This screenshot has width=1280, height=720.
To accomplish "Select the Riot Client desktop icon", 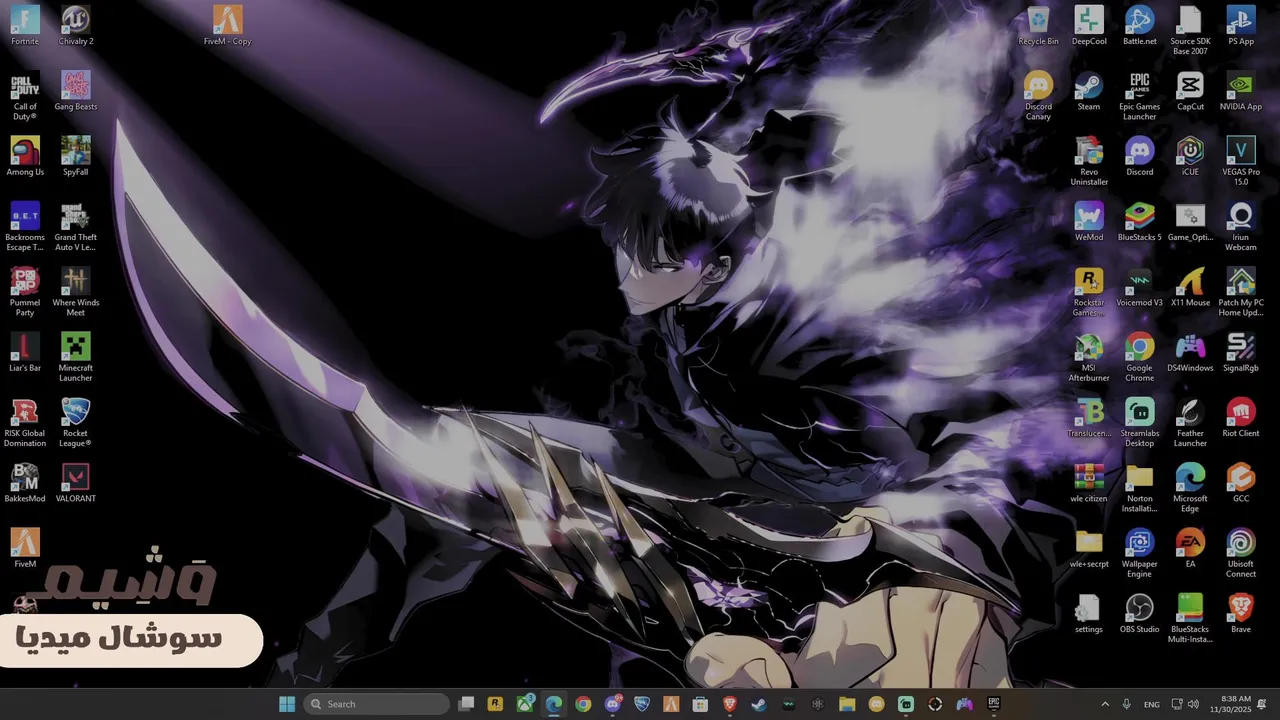I will point(1241,418).
